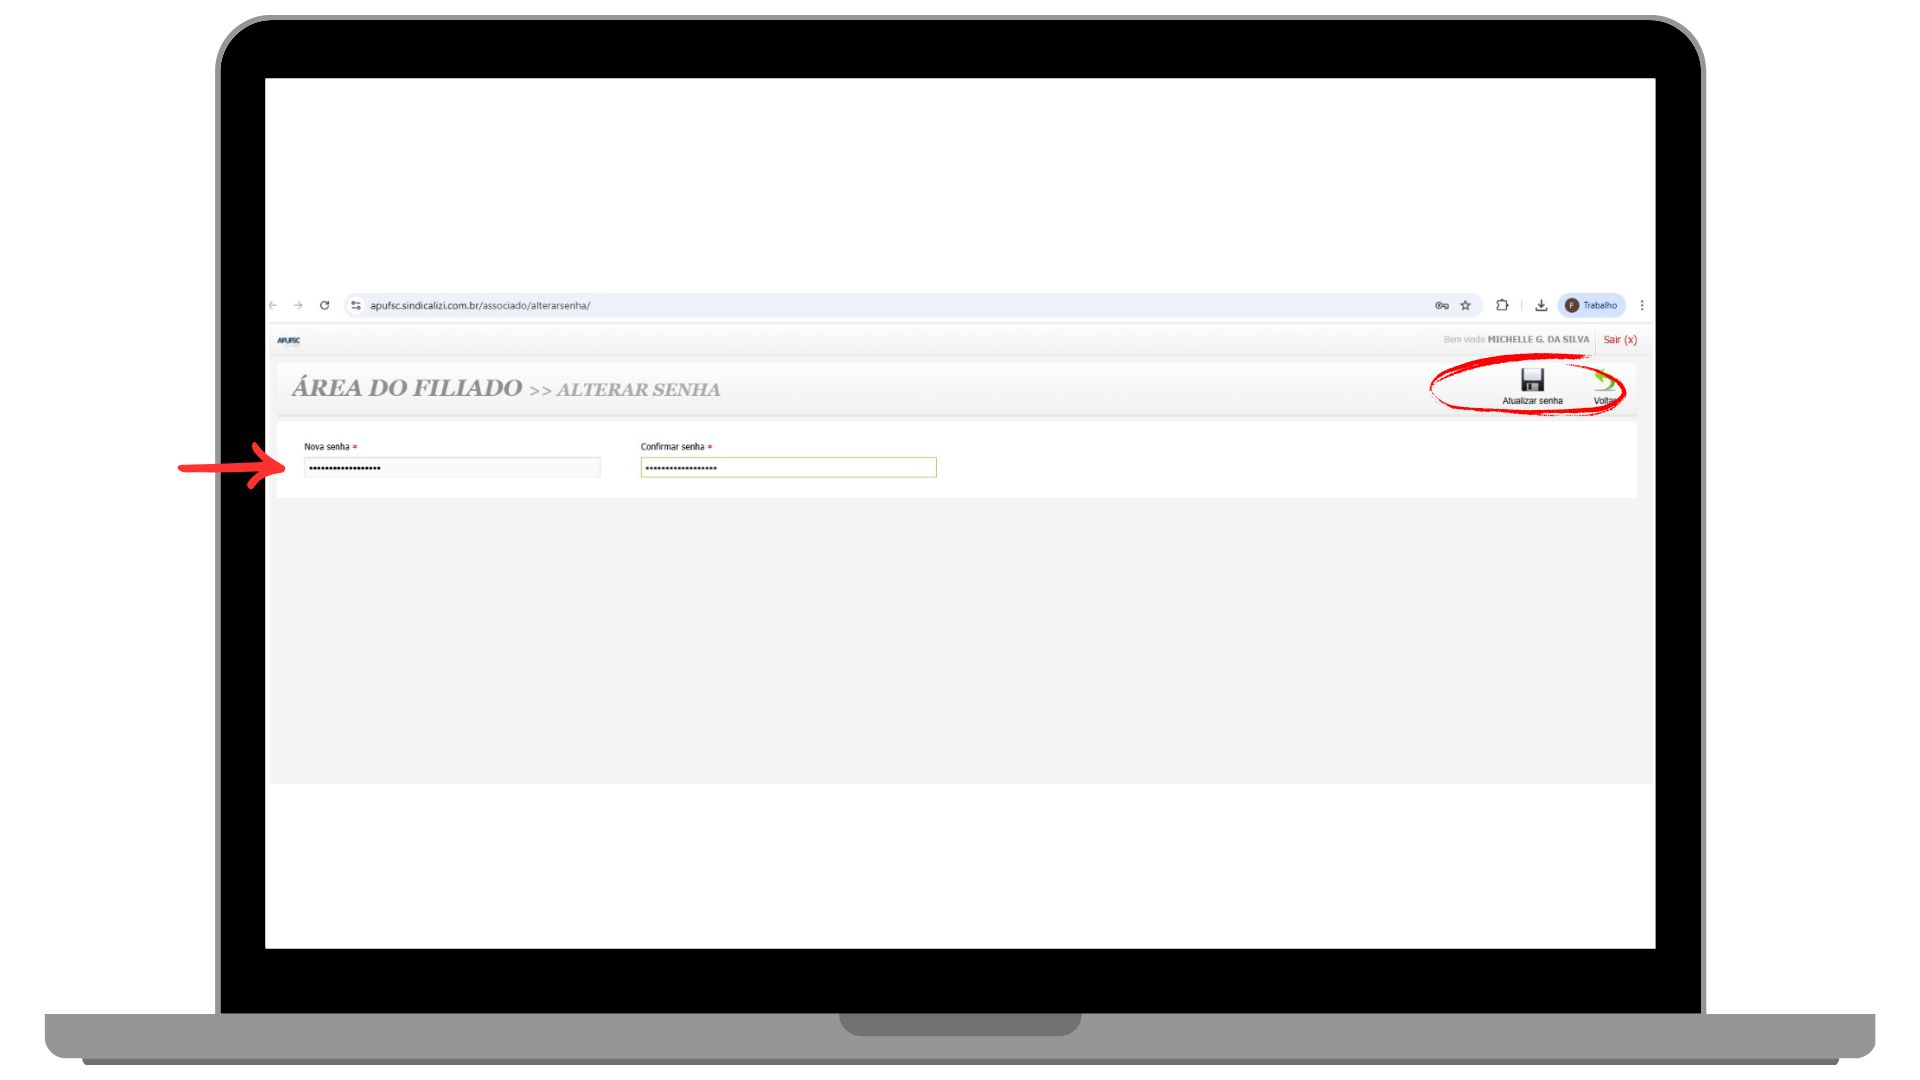The height and width of the screenshot is (1080, 1920).
Task: Focus the Confirmar senha password field
Action: (x=788, y=468)
